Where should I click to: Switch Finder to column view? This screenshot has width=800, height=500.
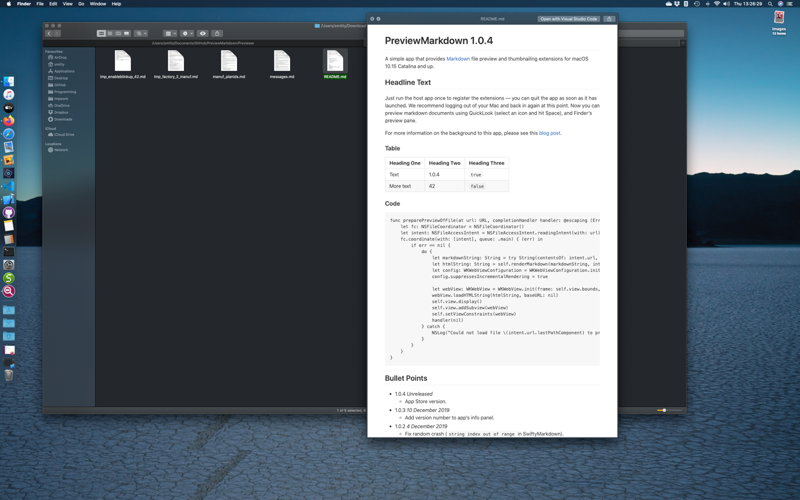[118, 33]
